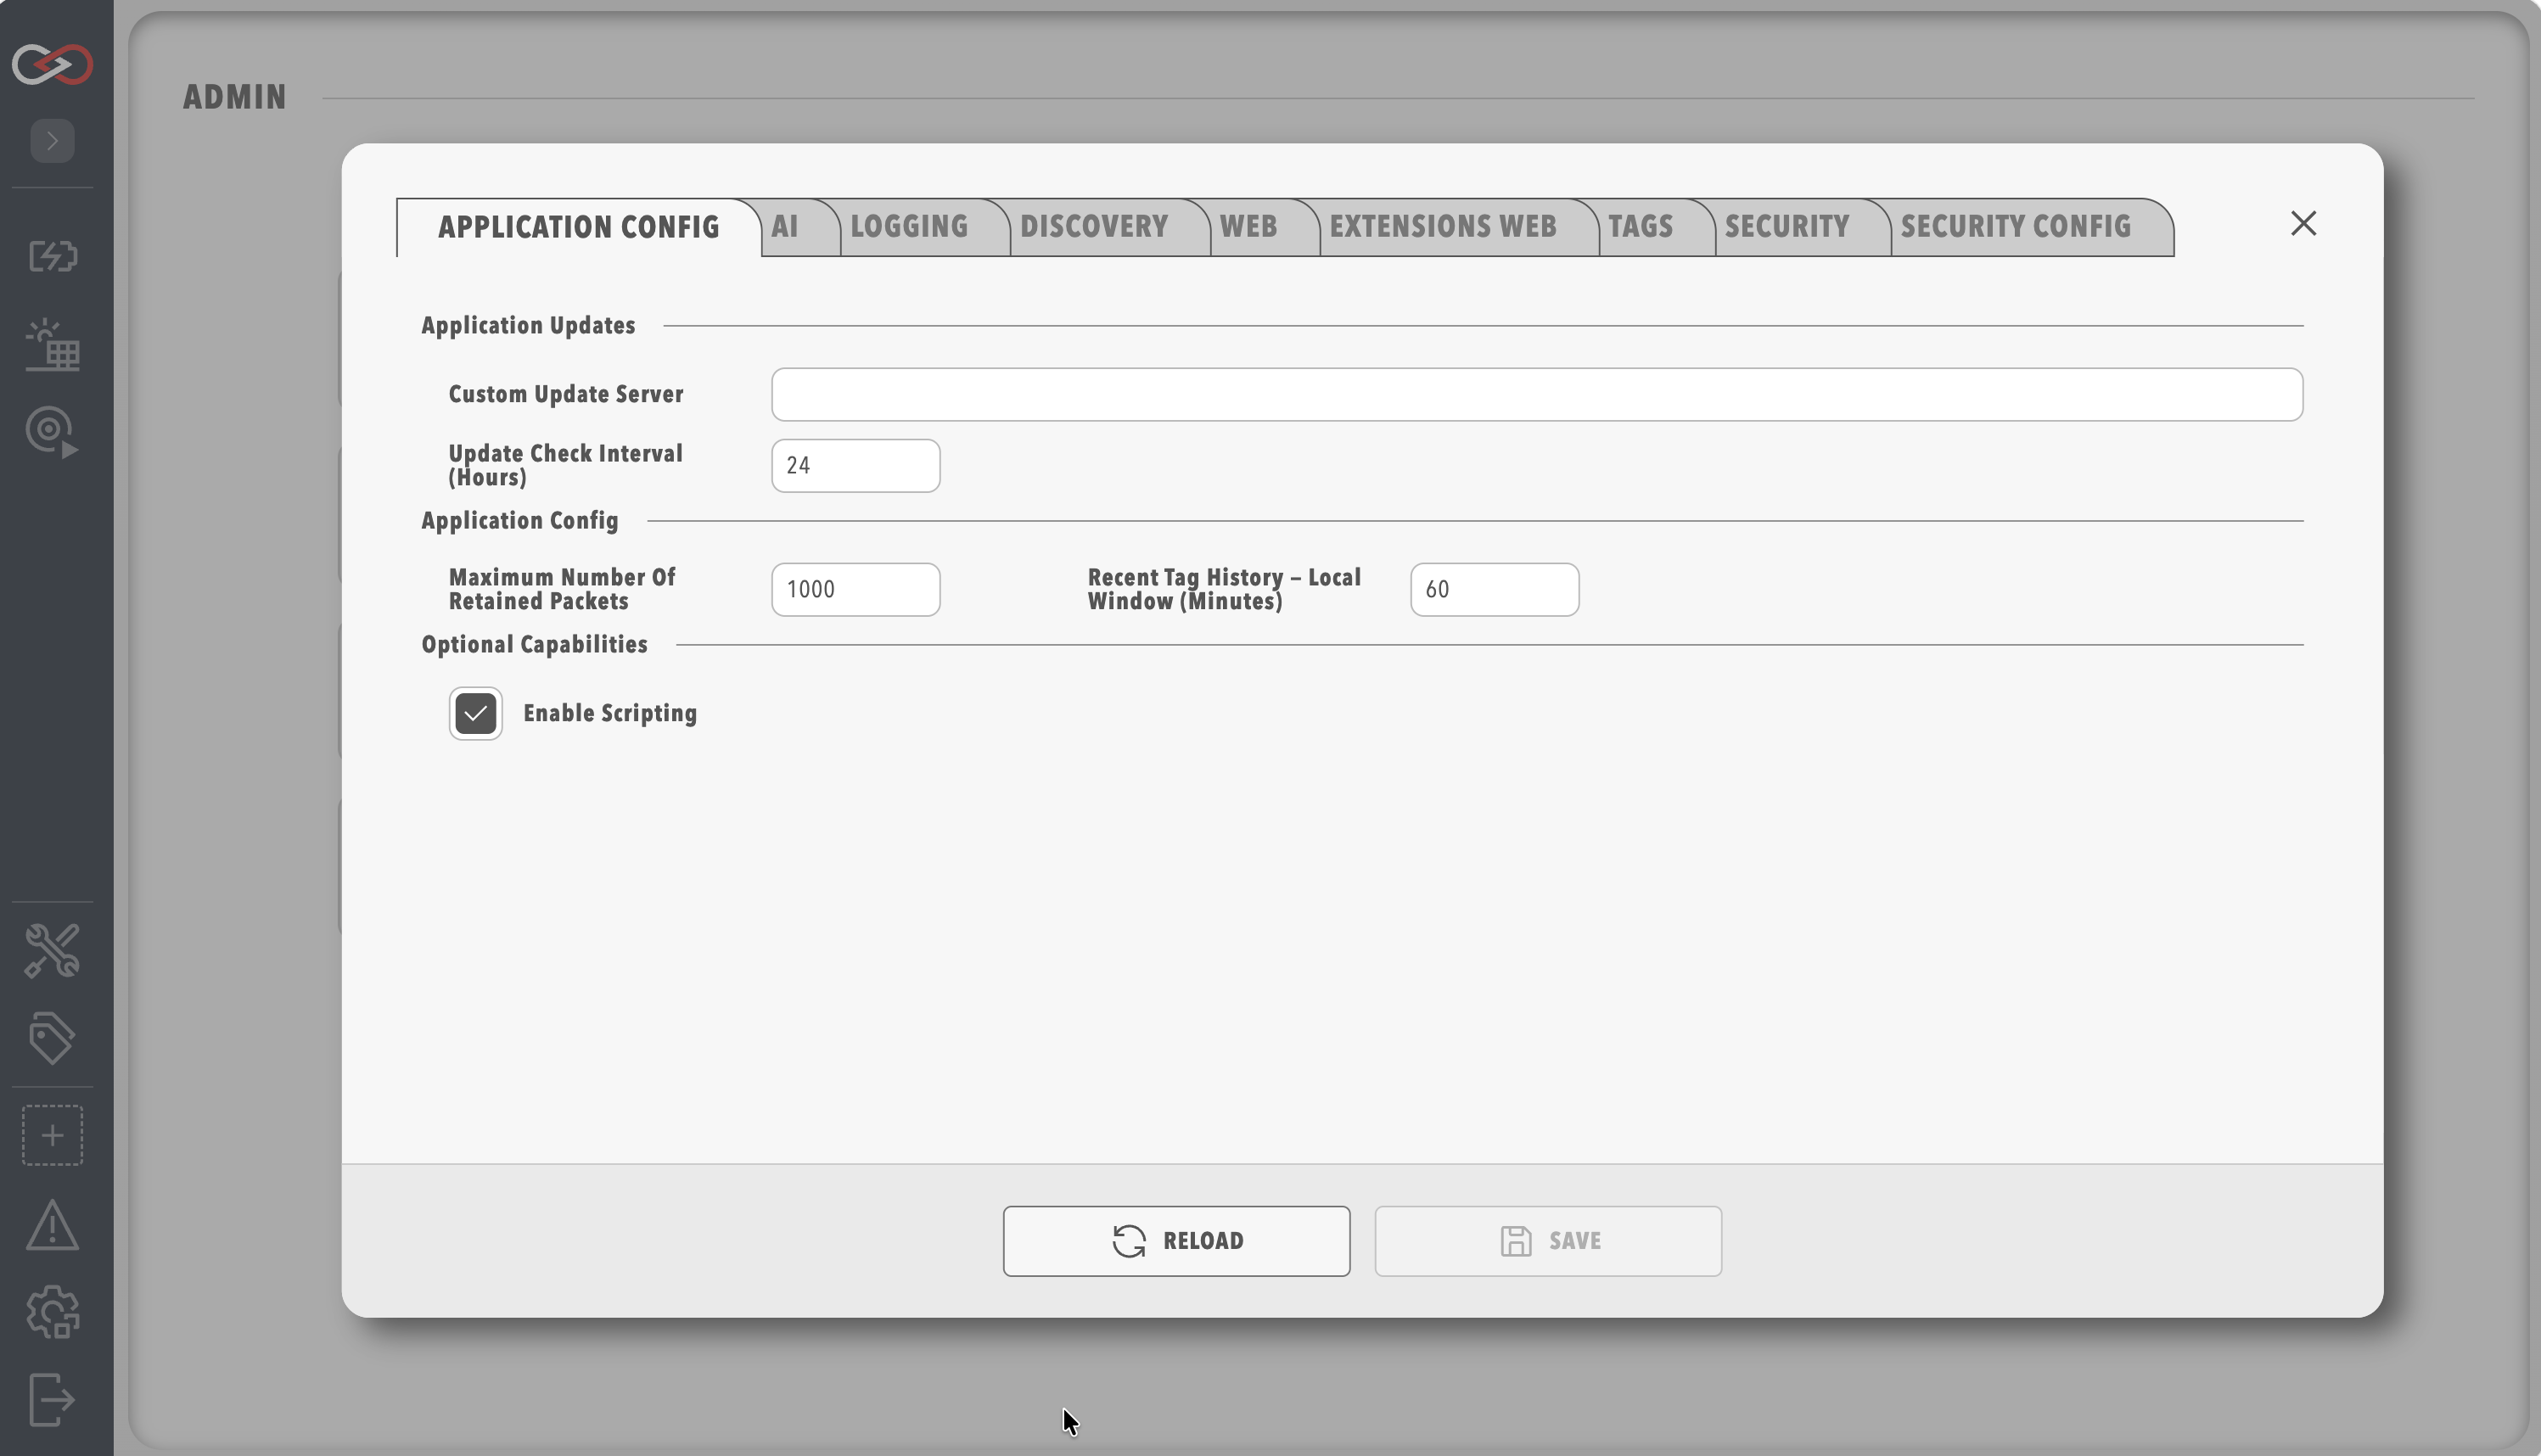
Task: Click the Optional Capabilities section heading
Action: 534,644
